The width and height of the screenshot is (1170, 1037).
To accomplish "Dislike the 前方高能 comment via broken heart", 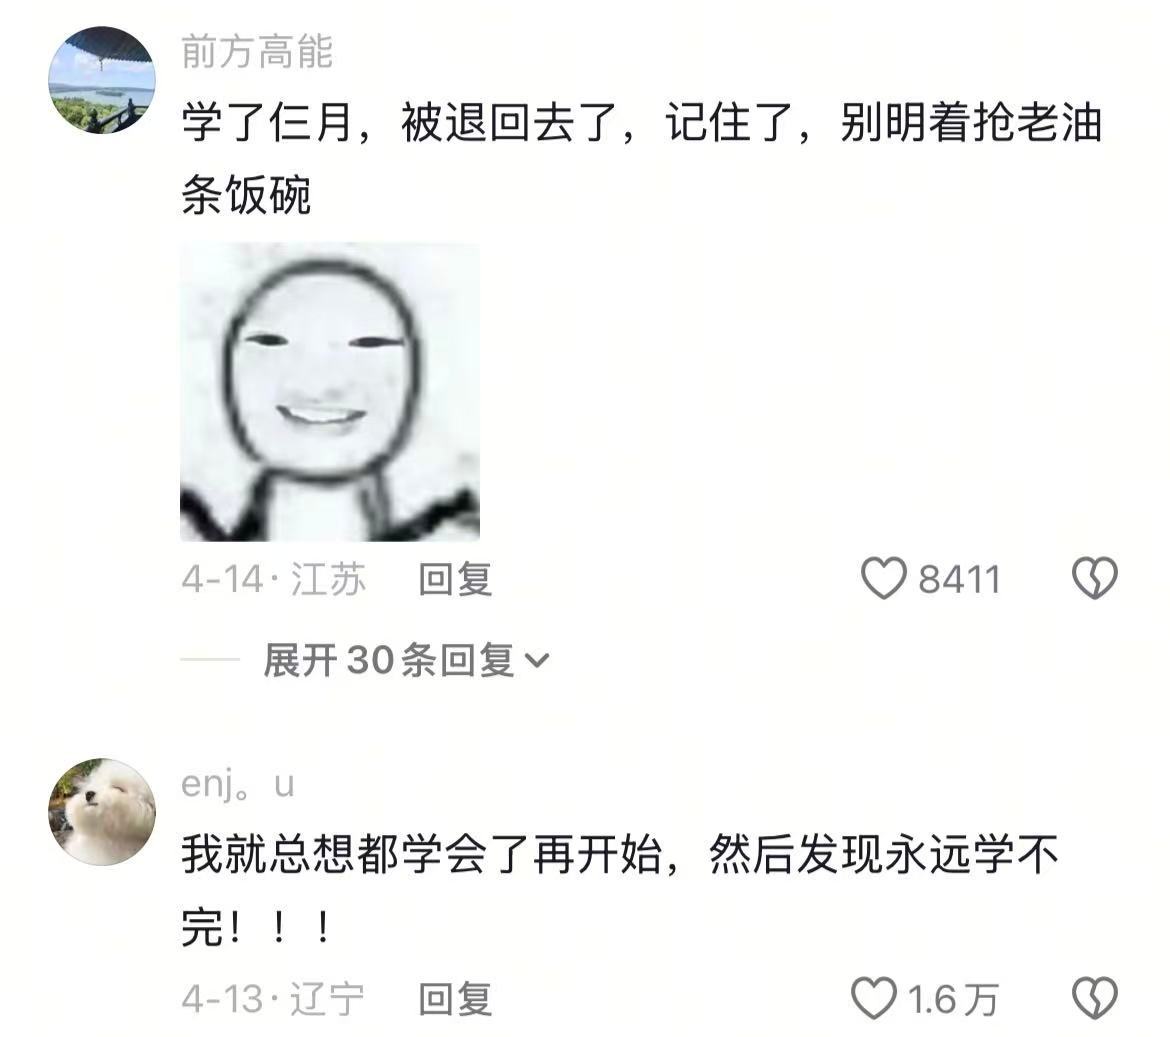I will pos(1095,578).
